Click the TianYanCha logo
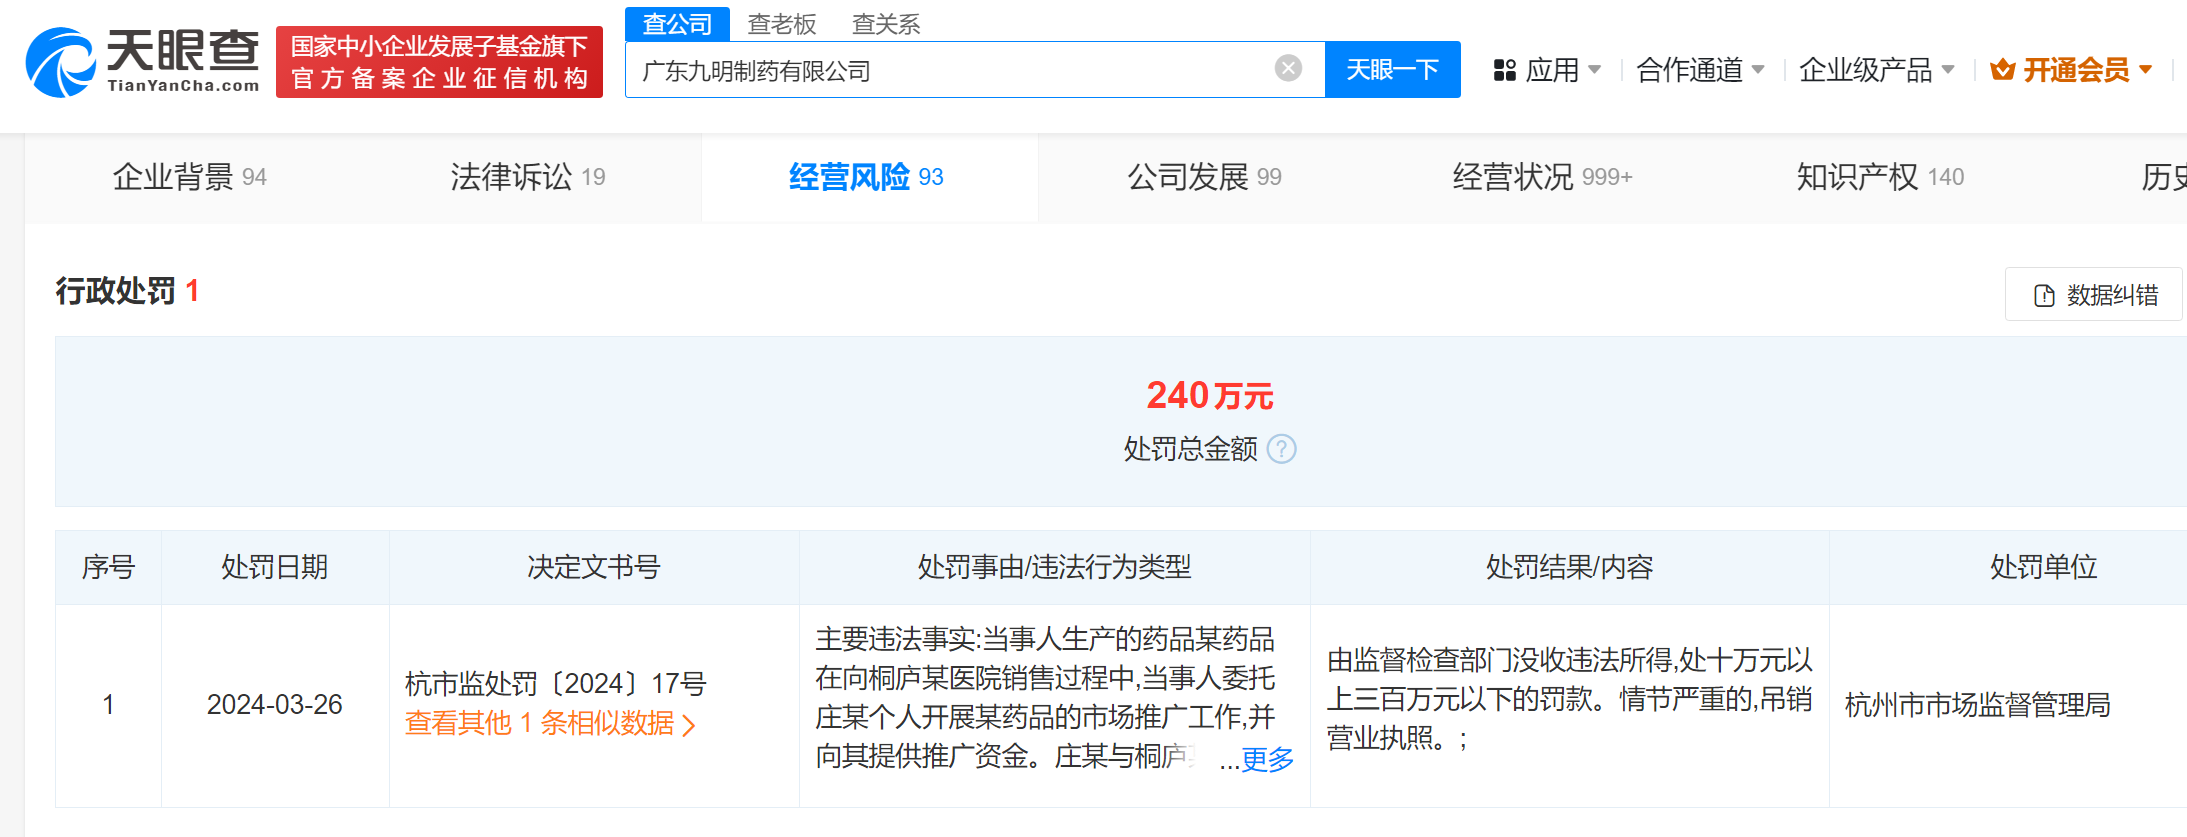 pos(142,62)
